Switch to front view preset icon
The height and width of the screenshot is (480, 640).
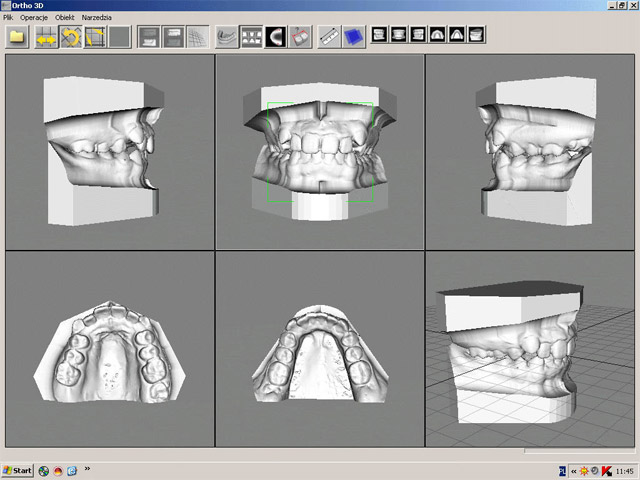tap(379, 34)
